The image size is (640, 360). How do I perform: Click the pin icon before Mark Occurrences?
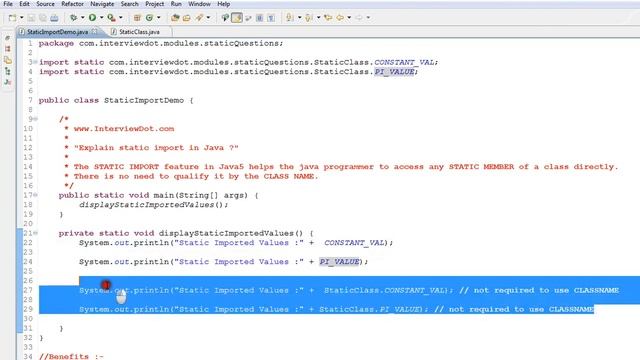click(x=225, y=18)
